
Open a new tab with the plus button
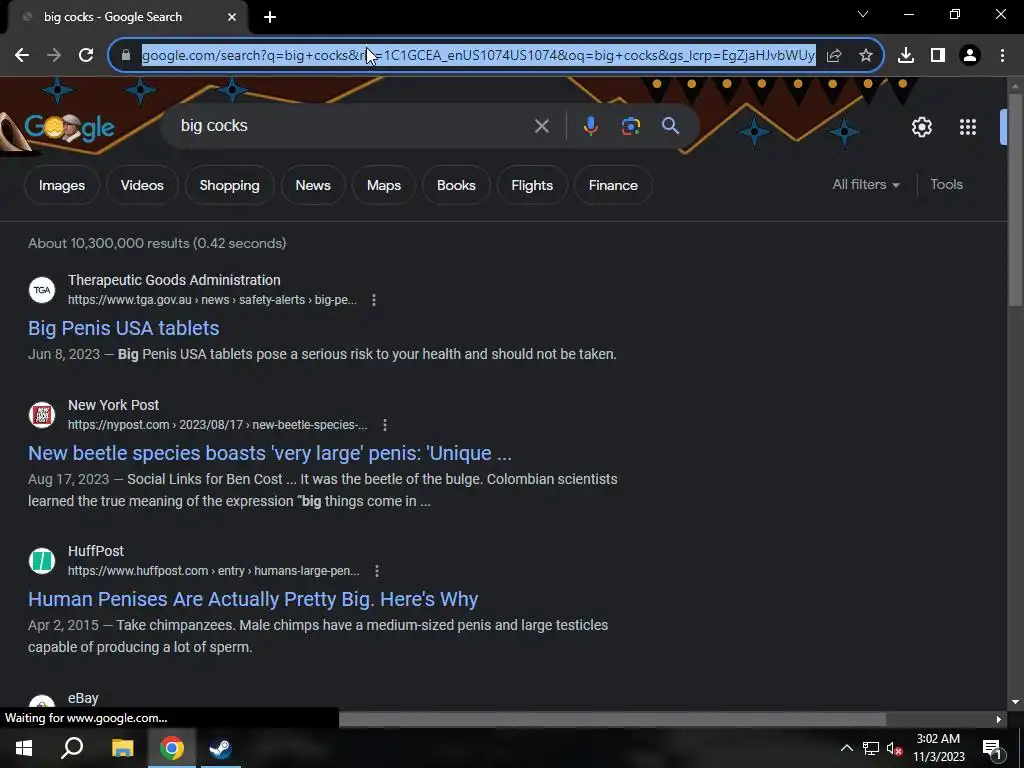[x=270, y=17]
